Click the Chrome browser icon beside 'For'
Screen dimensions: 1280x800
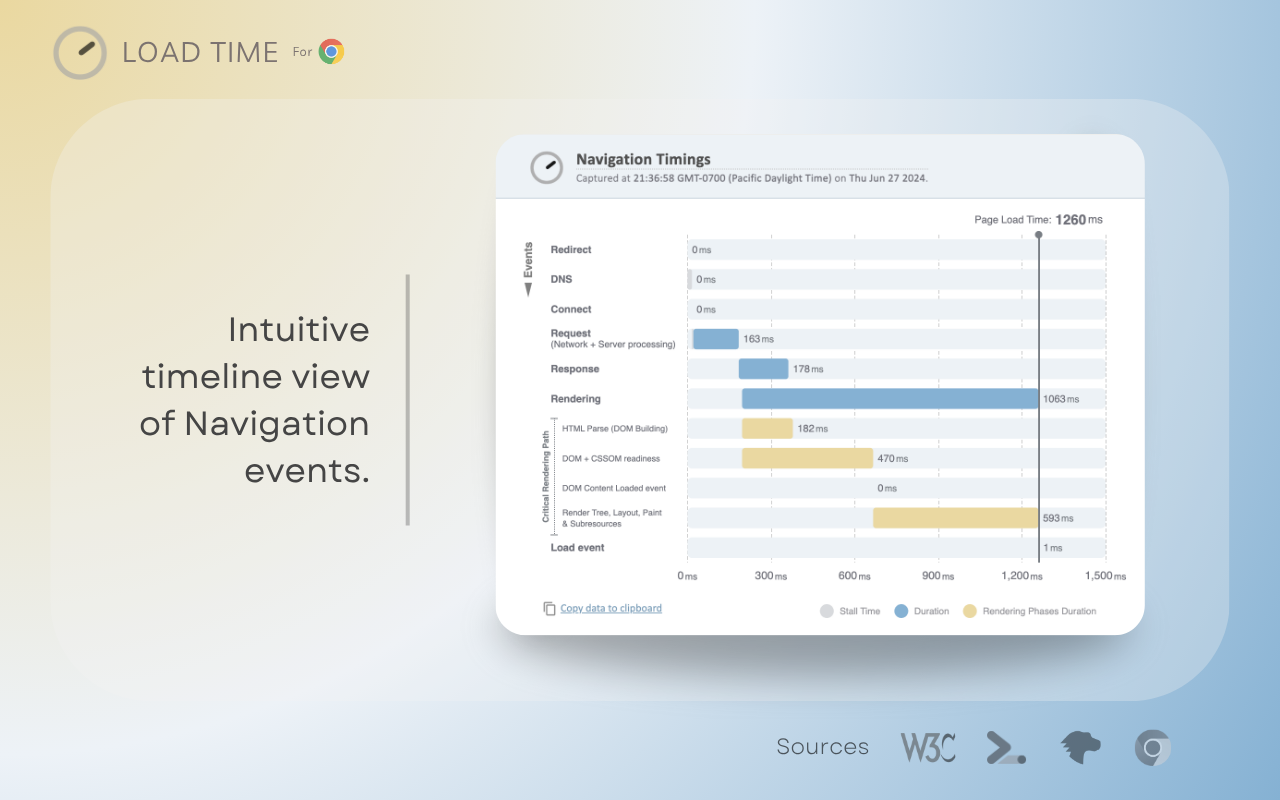(x=331, y=52)
